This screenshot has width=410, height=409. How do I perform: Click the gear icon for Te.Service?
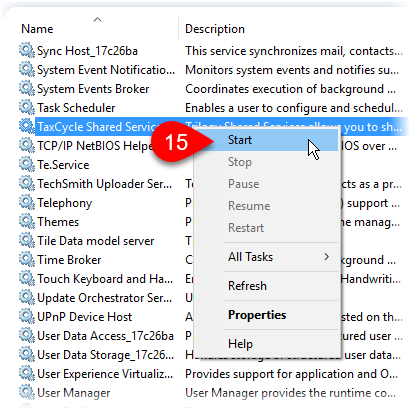pyautogui.click(x=27, y=164)
